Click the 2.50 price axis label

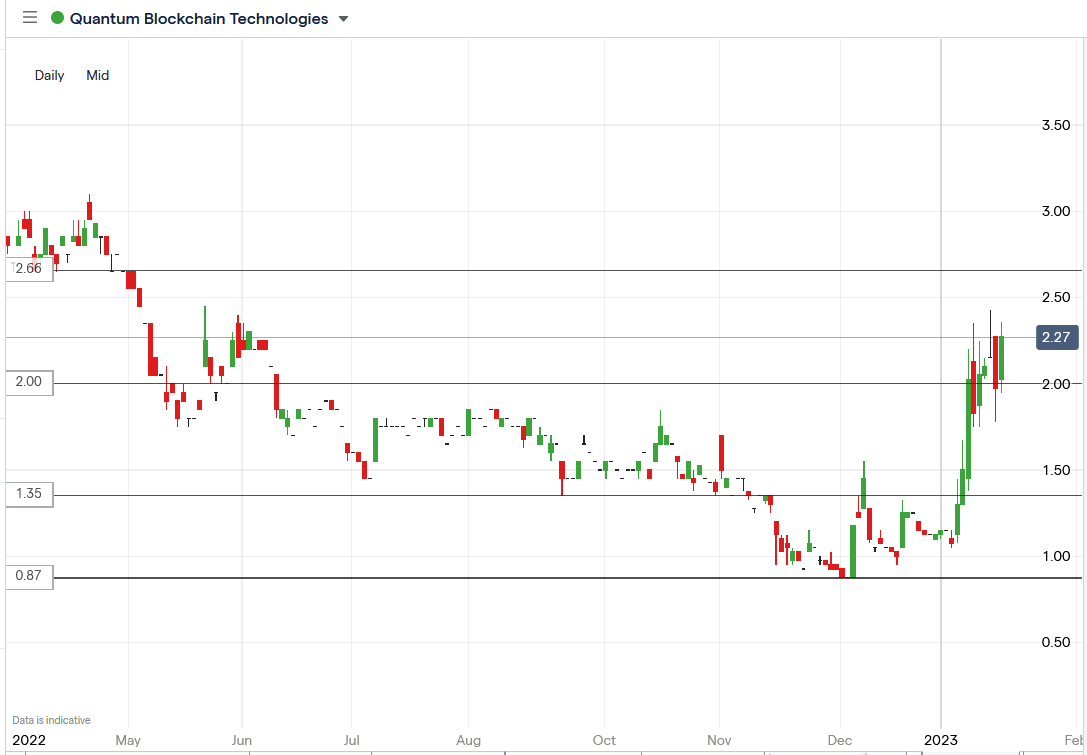pos(1056,297)
